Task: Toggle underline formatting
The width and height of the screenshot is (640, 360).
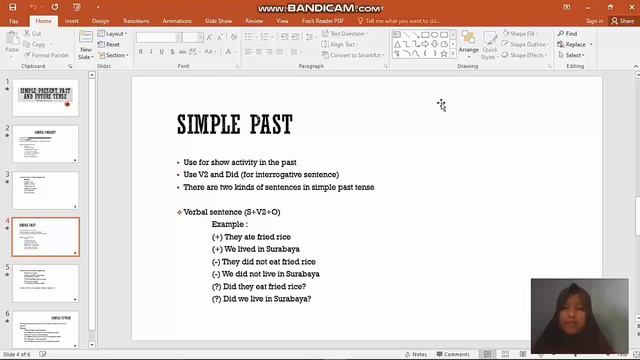Action: tap(162, 51)
